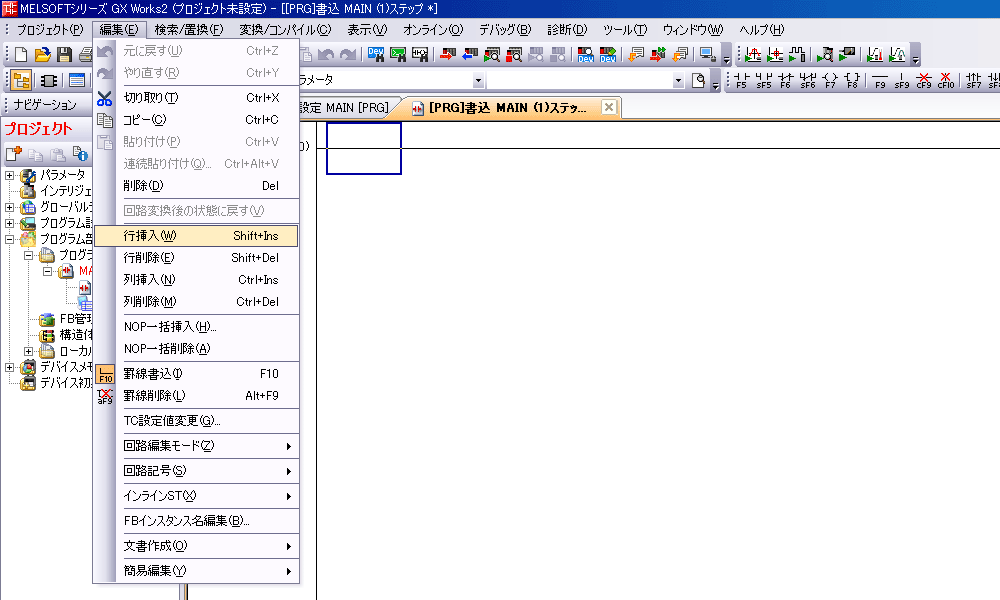Insert an open contact using the F5 icon

click(741, 80)
